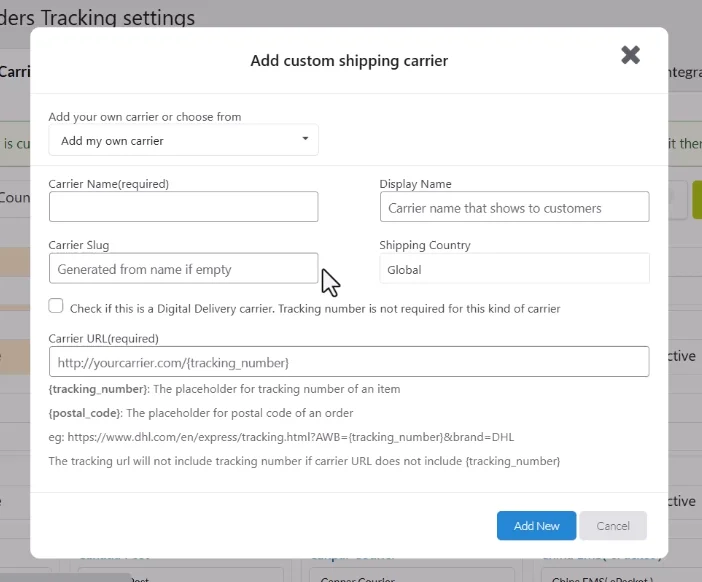Image resolution: width=702 pixels, height=582 pixels.
Task: Open the 'Add my own carrier' dropdown
Action: click(x=184, y=140)
